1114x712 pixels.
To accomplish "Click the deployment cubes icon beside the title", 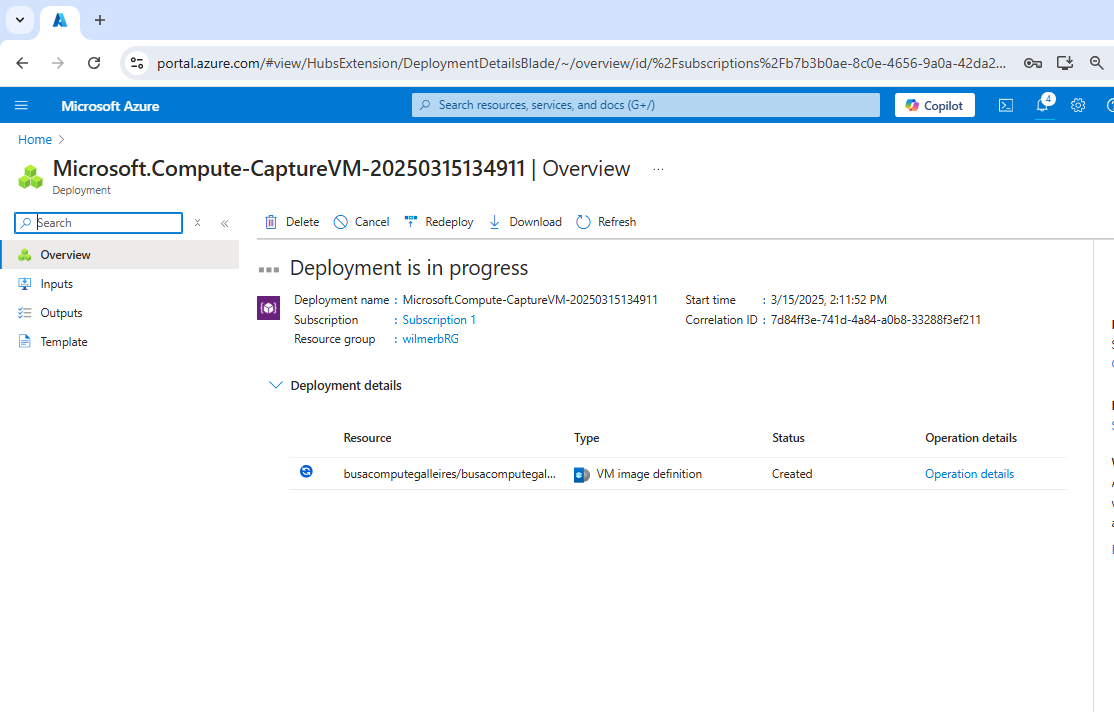I will click(x=30, y=176).
